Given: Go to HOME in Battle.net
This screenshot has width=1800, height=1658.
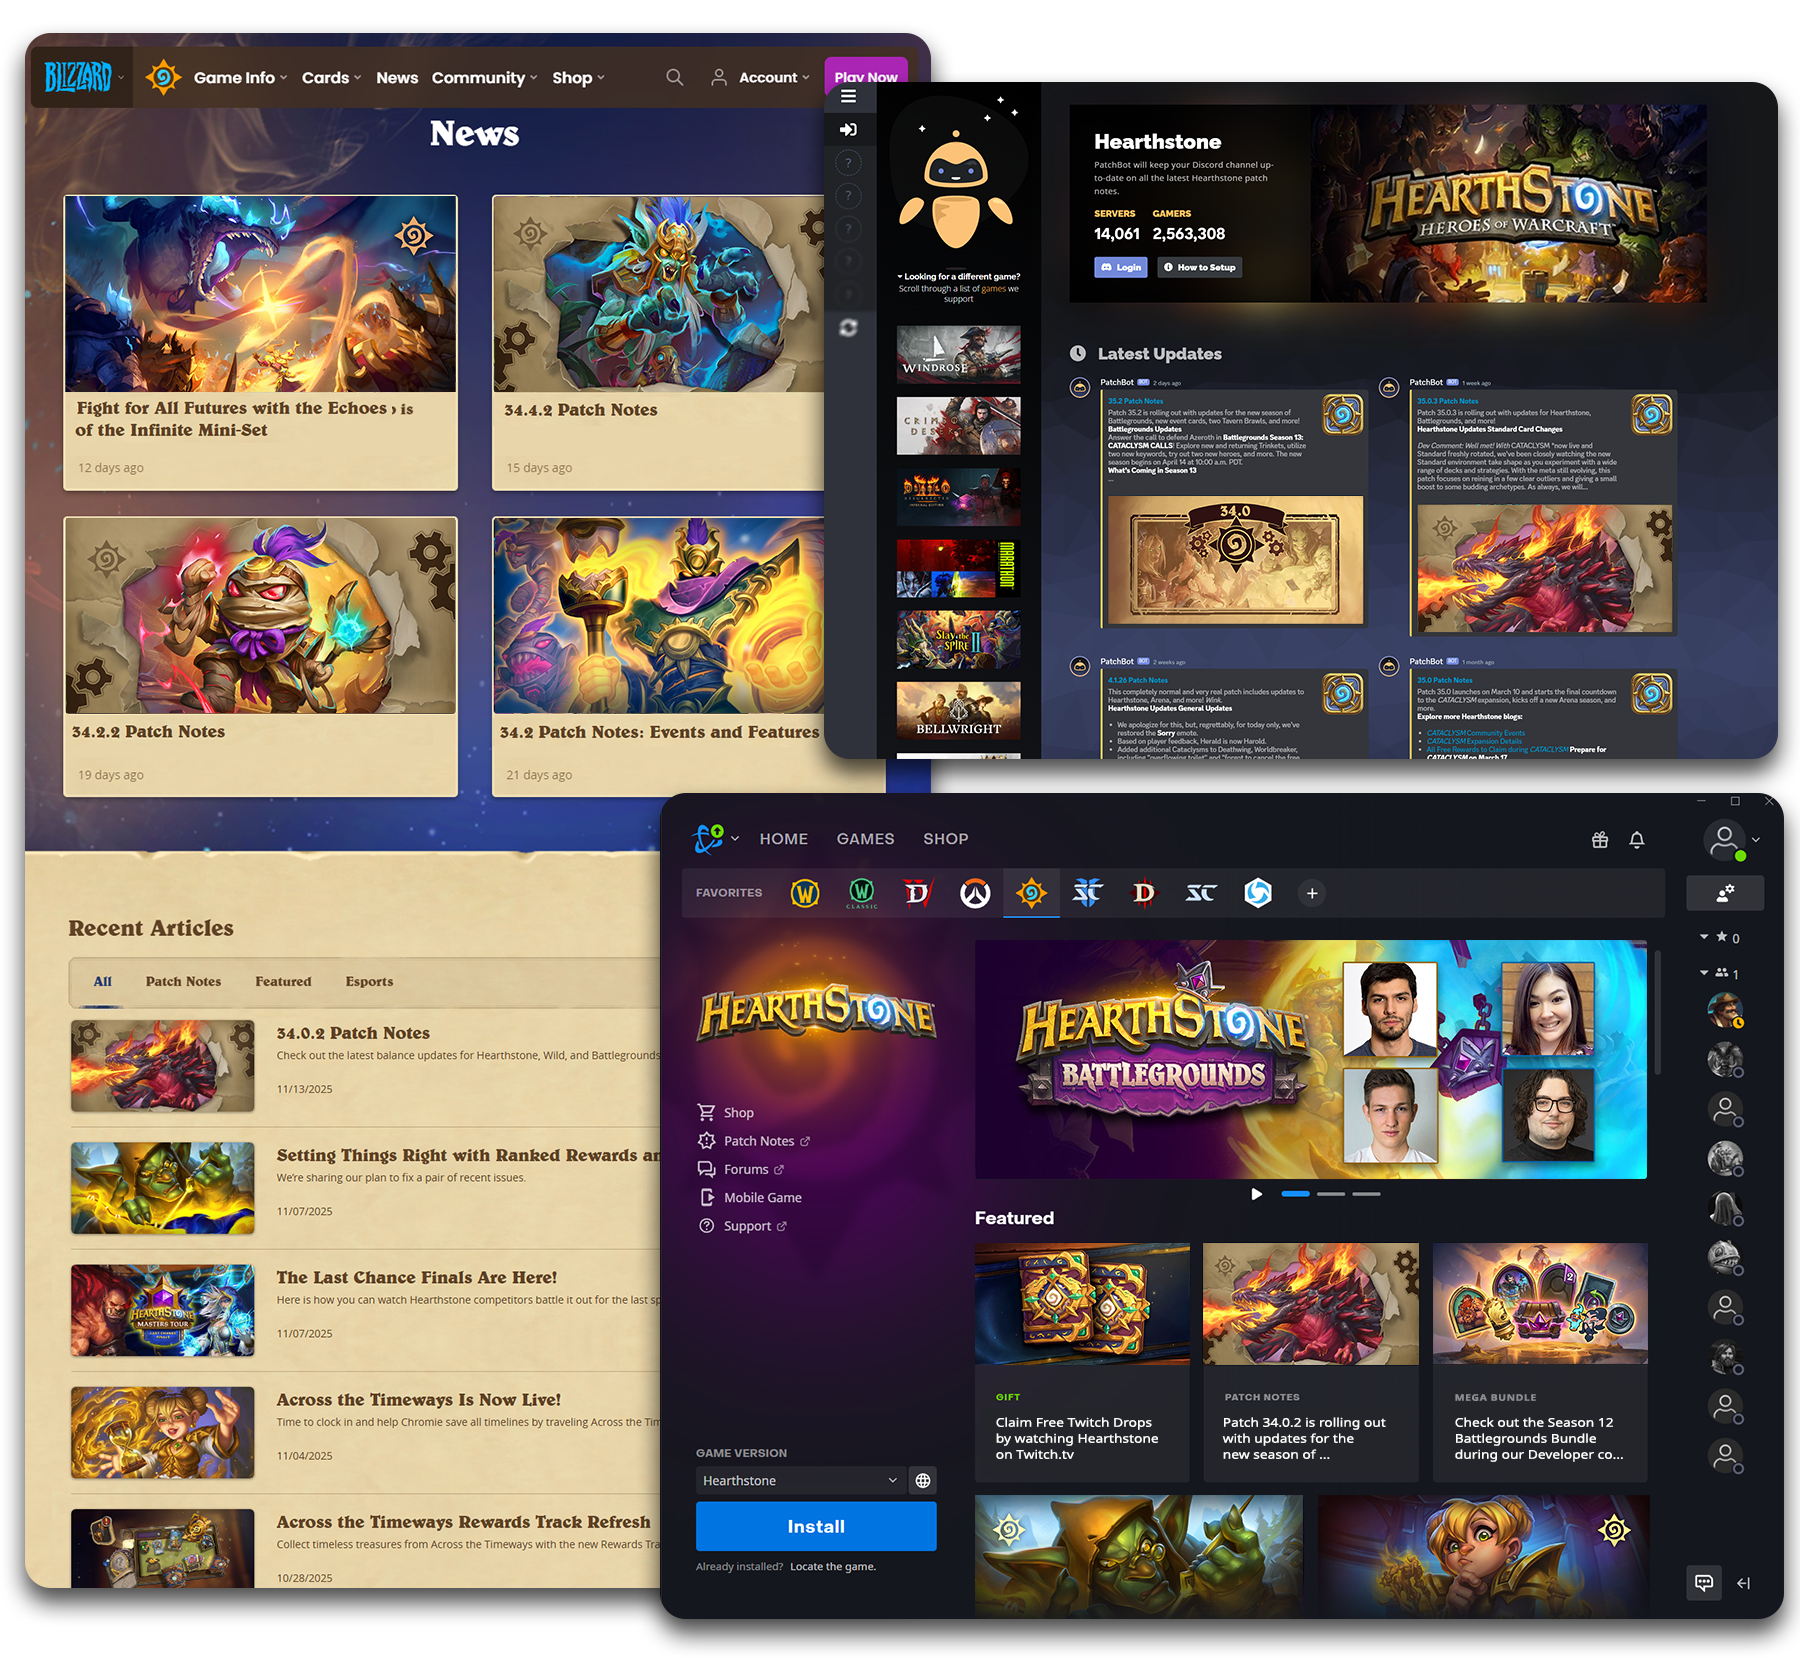Looking at the screenshot, I should (783, 839).
